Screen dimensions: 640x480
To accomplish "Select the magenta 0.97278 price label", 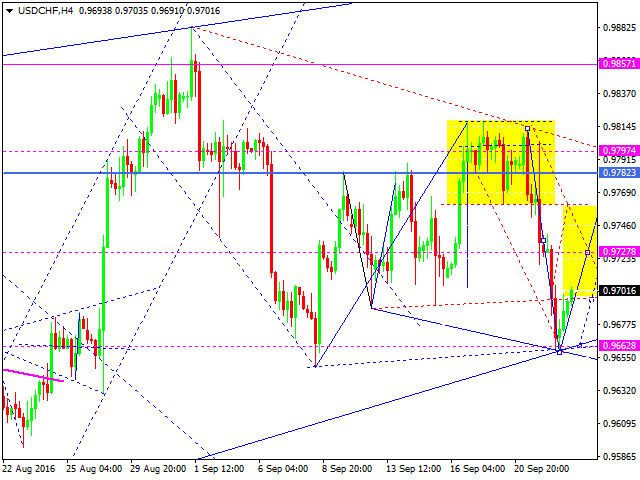I will (x=619, y=251).
